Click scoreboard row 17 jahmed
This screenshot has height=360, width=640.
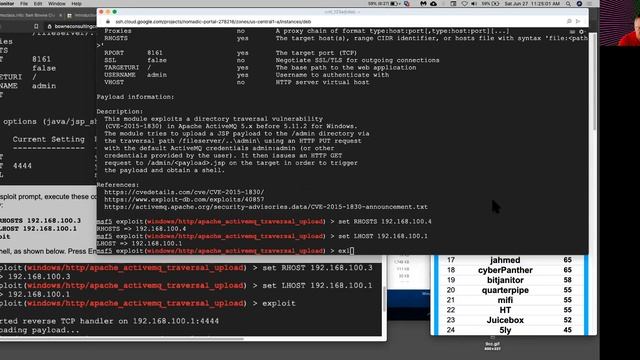point(511,260)
